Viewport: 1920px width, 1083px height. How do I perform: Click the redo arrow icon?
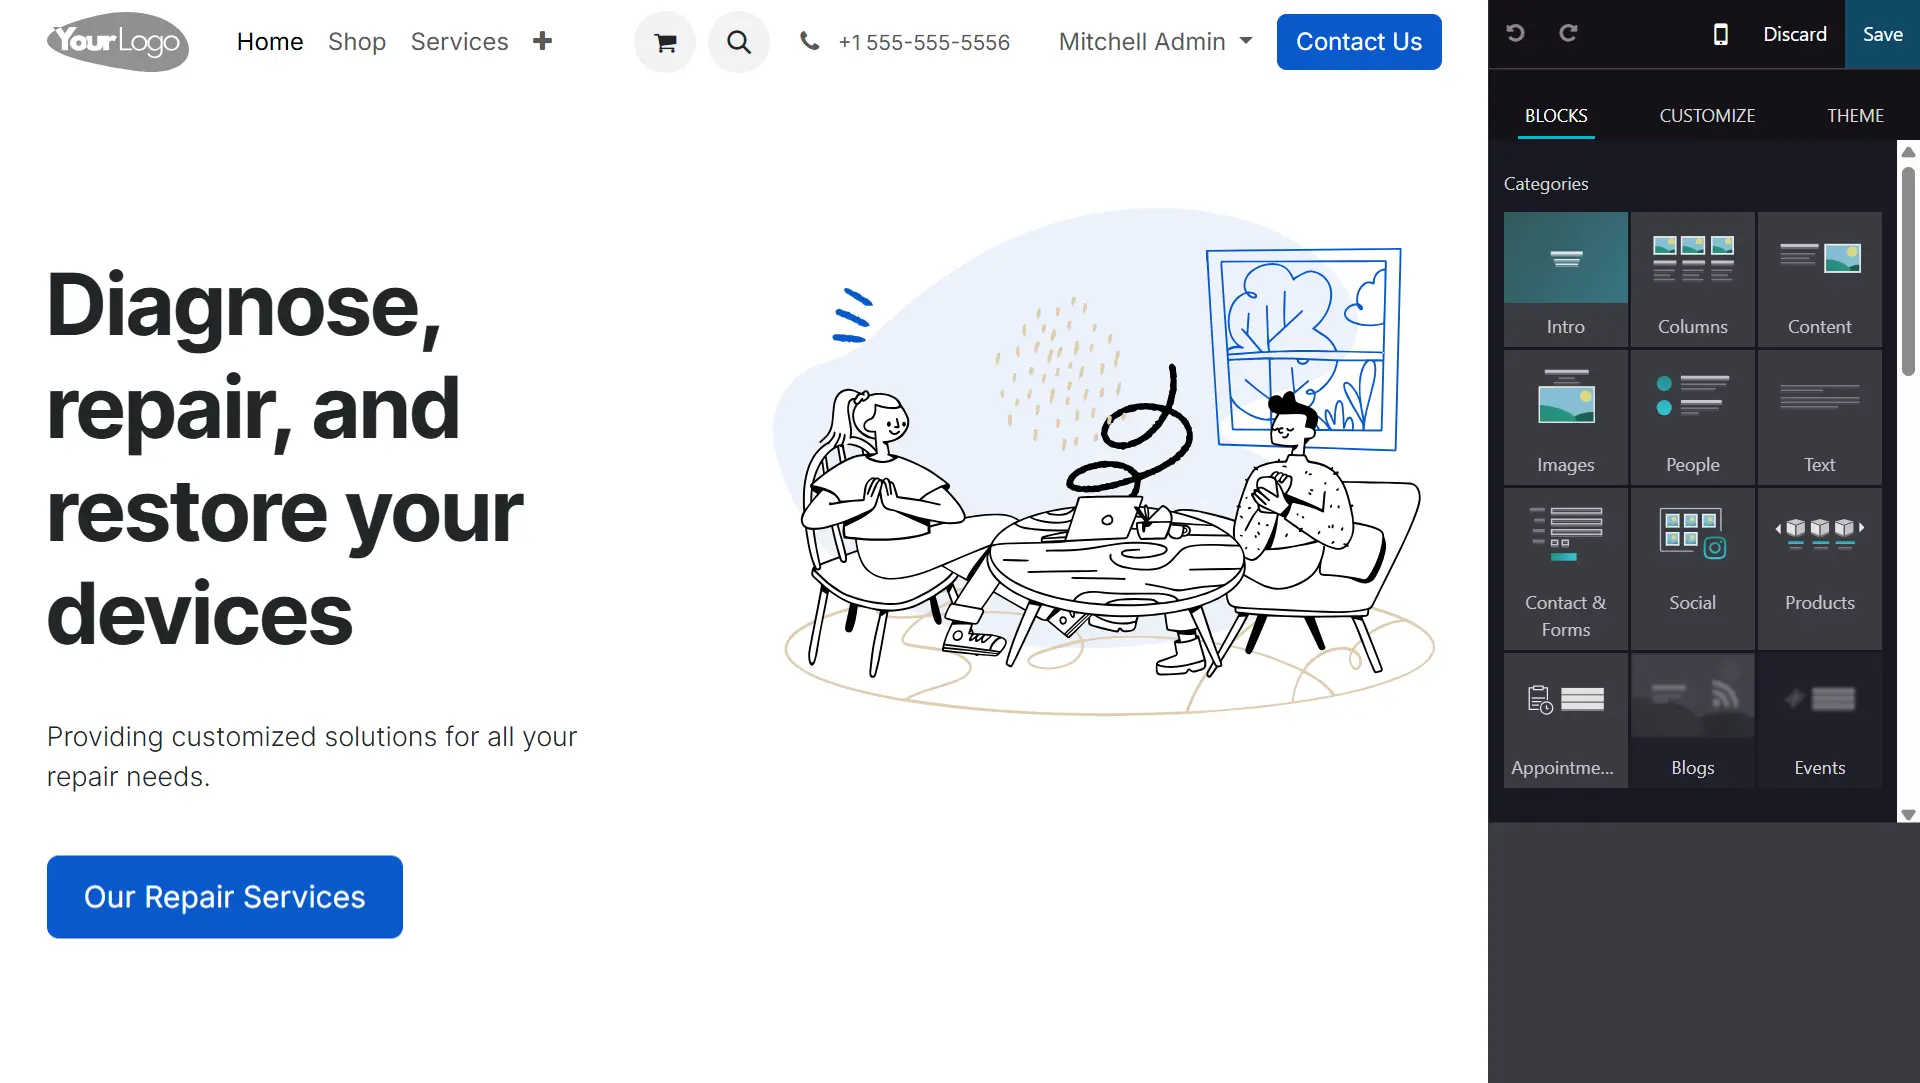[1568, 34]
